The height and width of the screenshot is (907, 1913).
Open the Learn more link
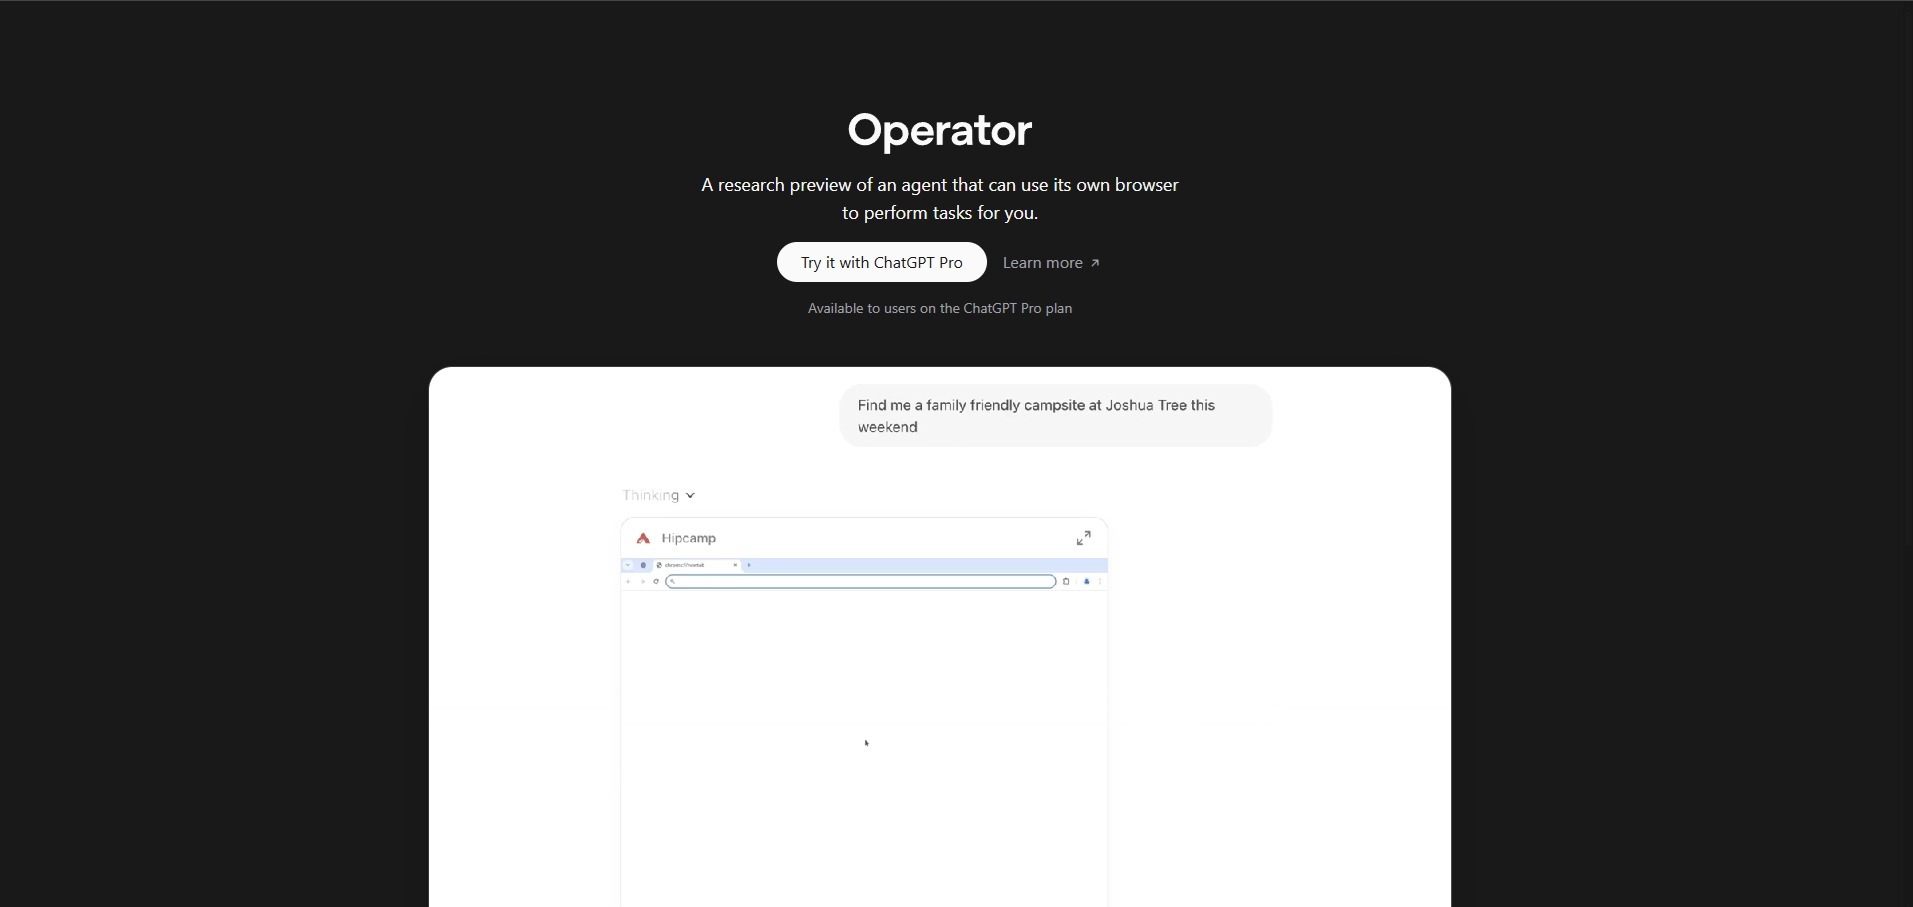pyautogui.click(x=1051, y=263)
